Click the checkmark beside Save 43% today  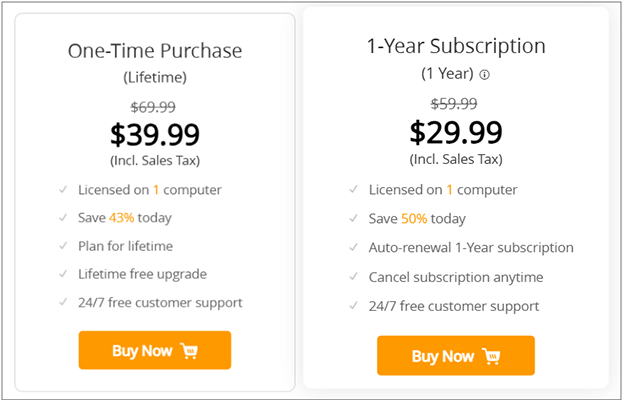pos(63,218)
